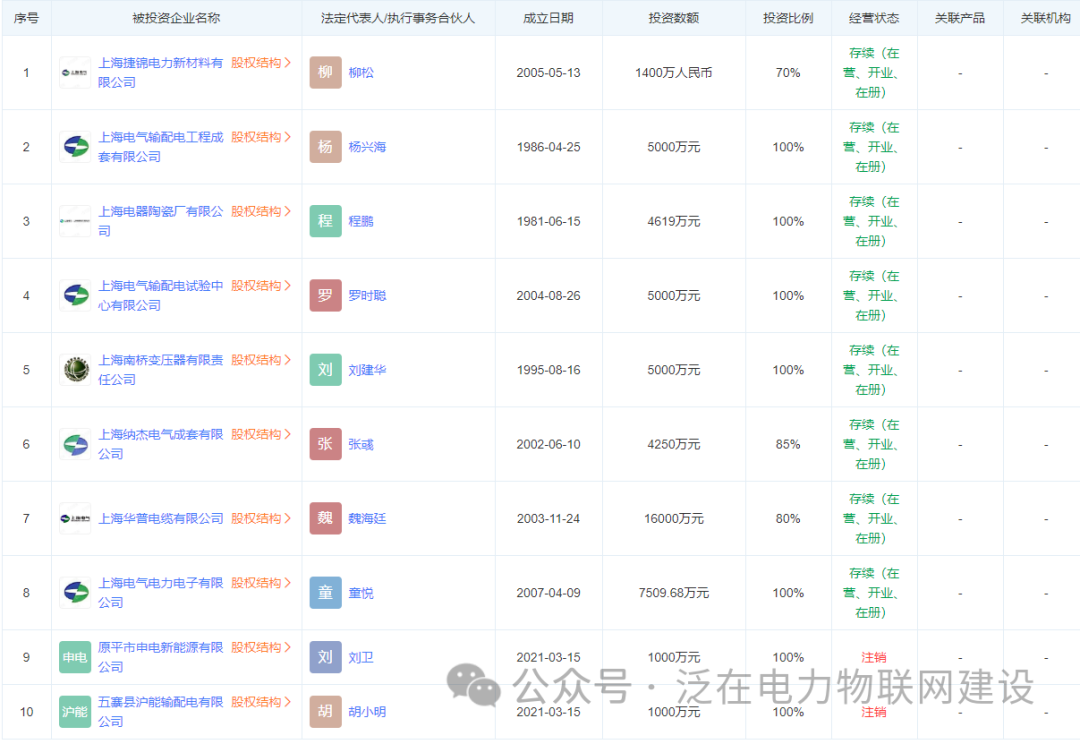Click avatar 杨 beside 杨兴海
The width and height of the screenshot is (1080, 744).
tap(325, 147)
